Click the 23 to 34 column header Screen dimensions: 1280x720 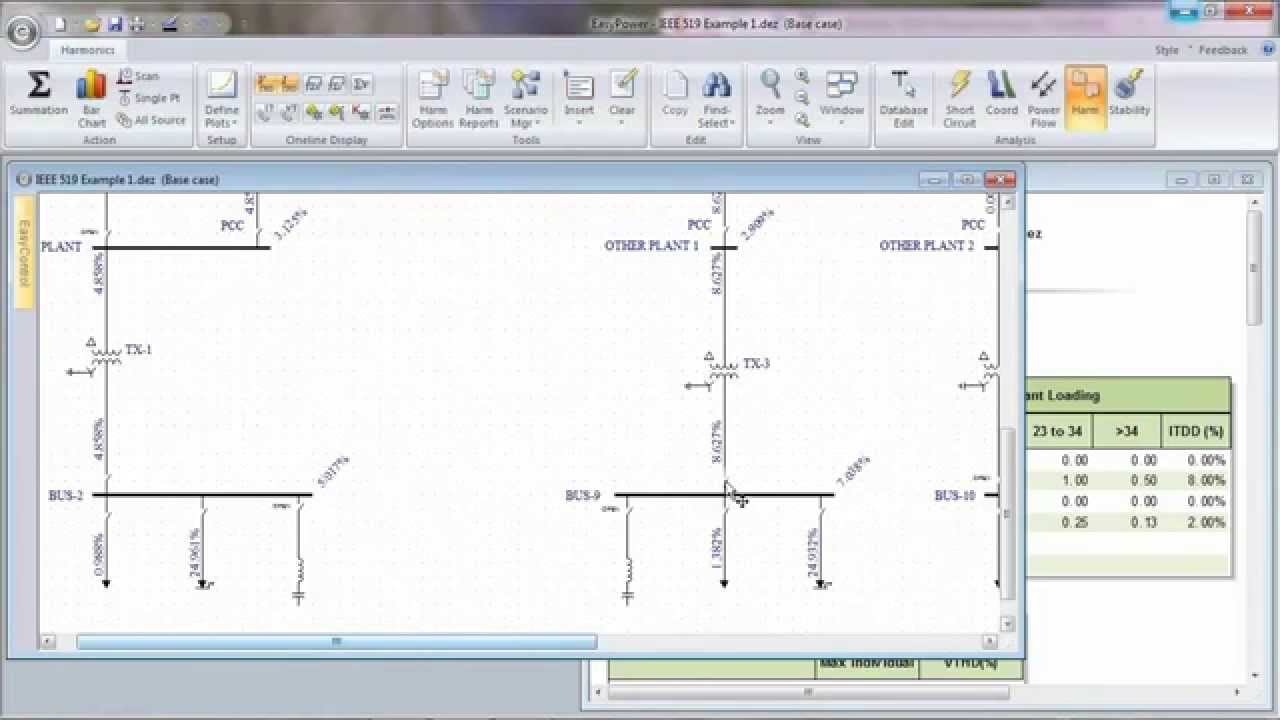tap(1057, 431)
